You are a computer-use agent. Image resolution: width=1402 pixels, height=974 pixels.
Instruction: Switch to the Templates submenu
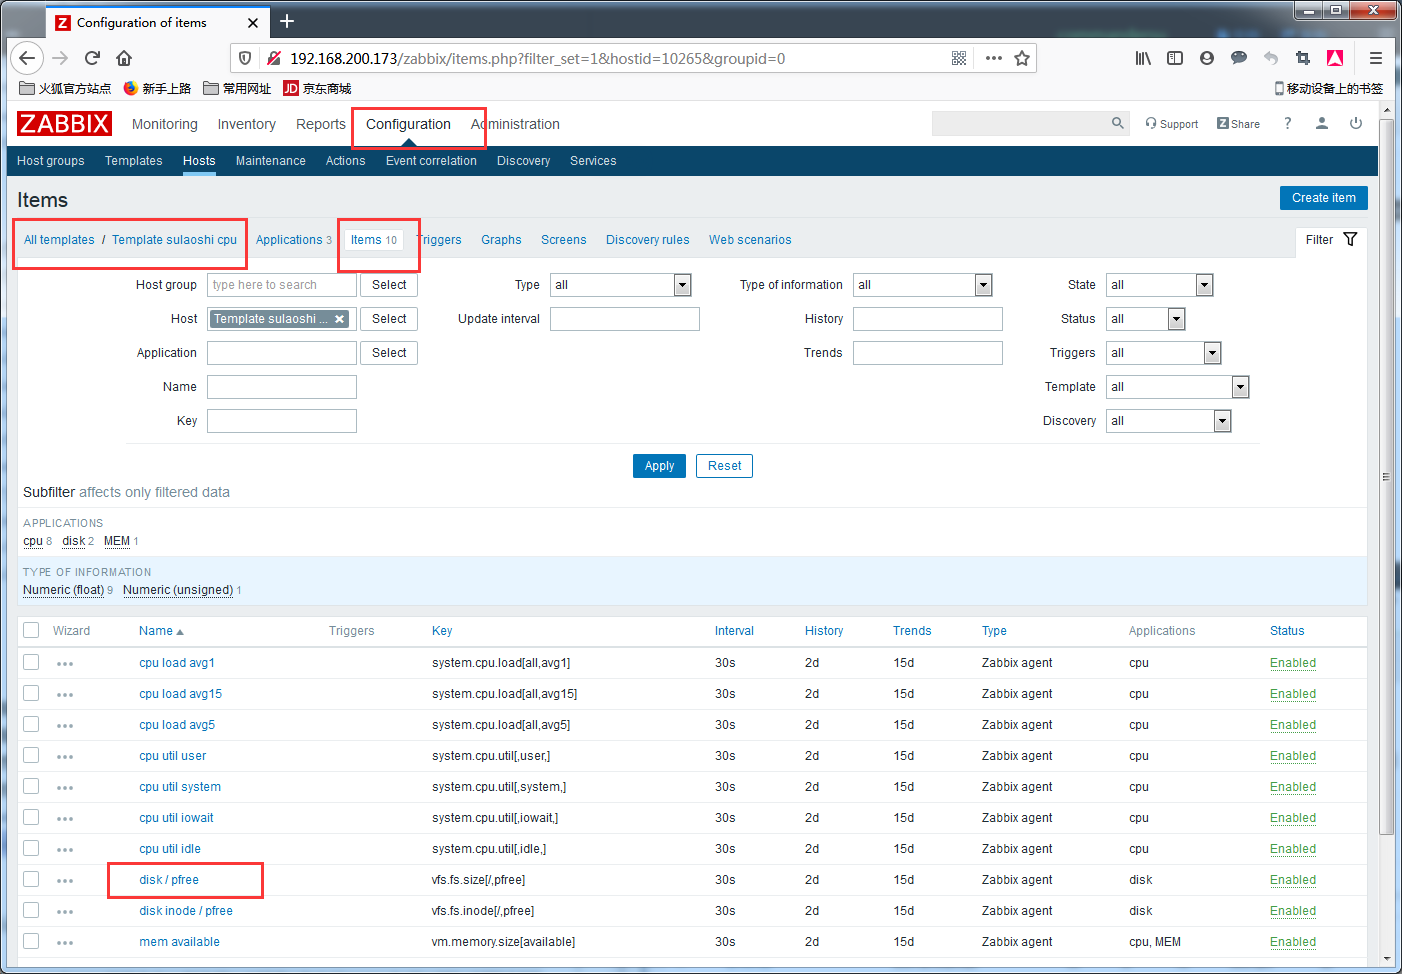tap(134, 161)
